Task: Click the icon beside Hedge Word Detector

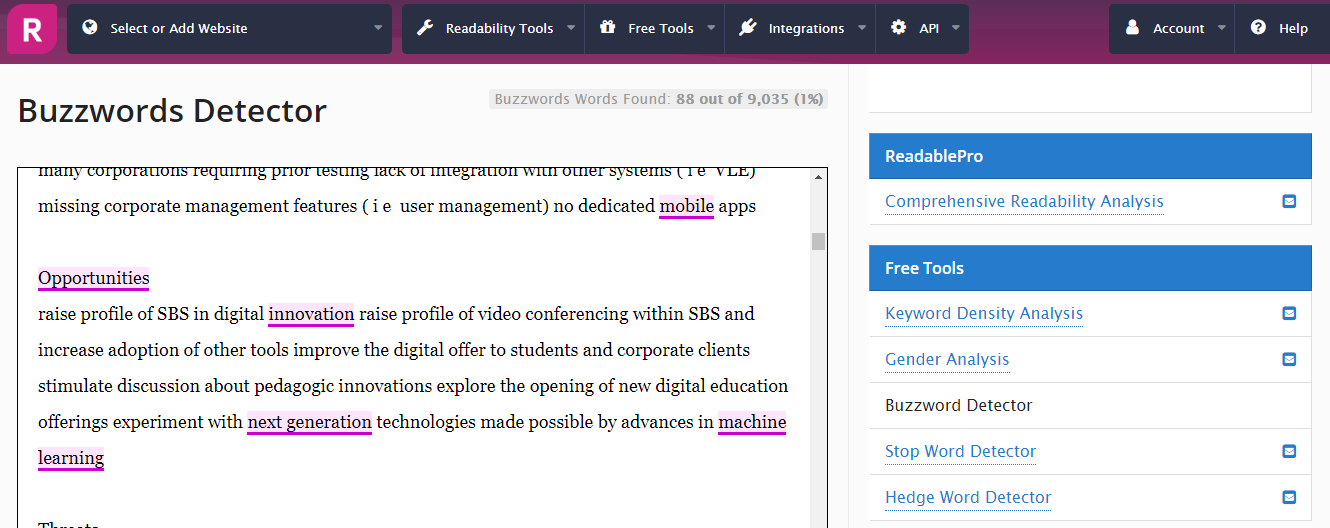Action: click(1289, 497)
